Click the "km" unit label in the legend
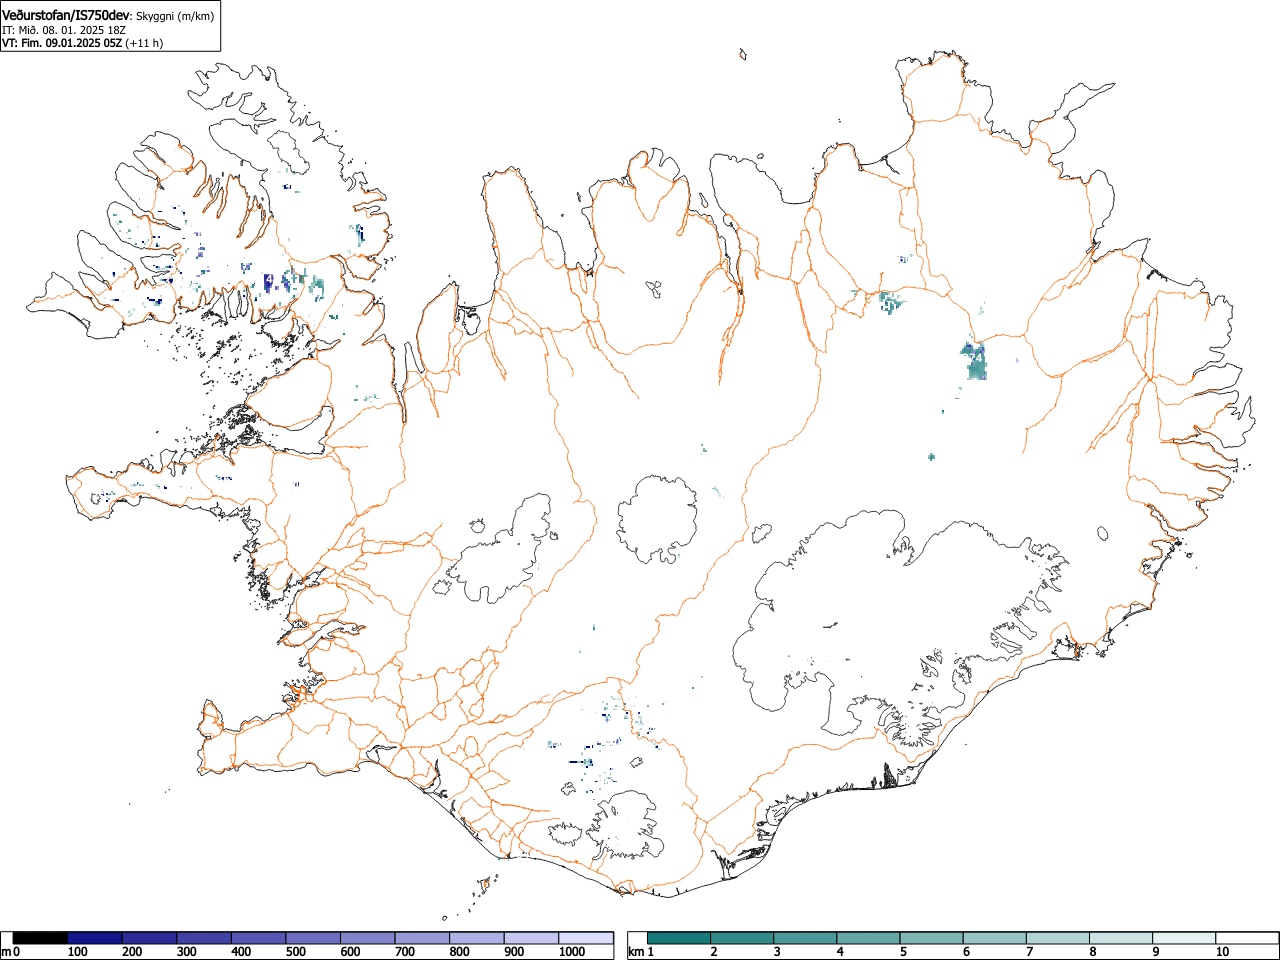The image size is (1280, 960). [x=636, y=952]
